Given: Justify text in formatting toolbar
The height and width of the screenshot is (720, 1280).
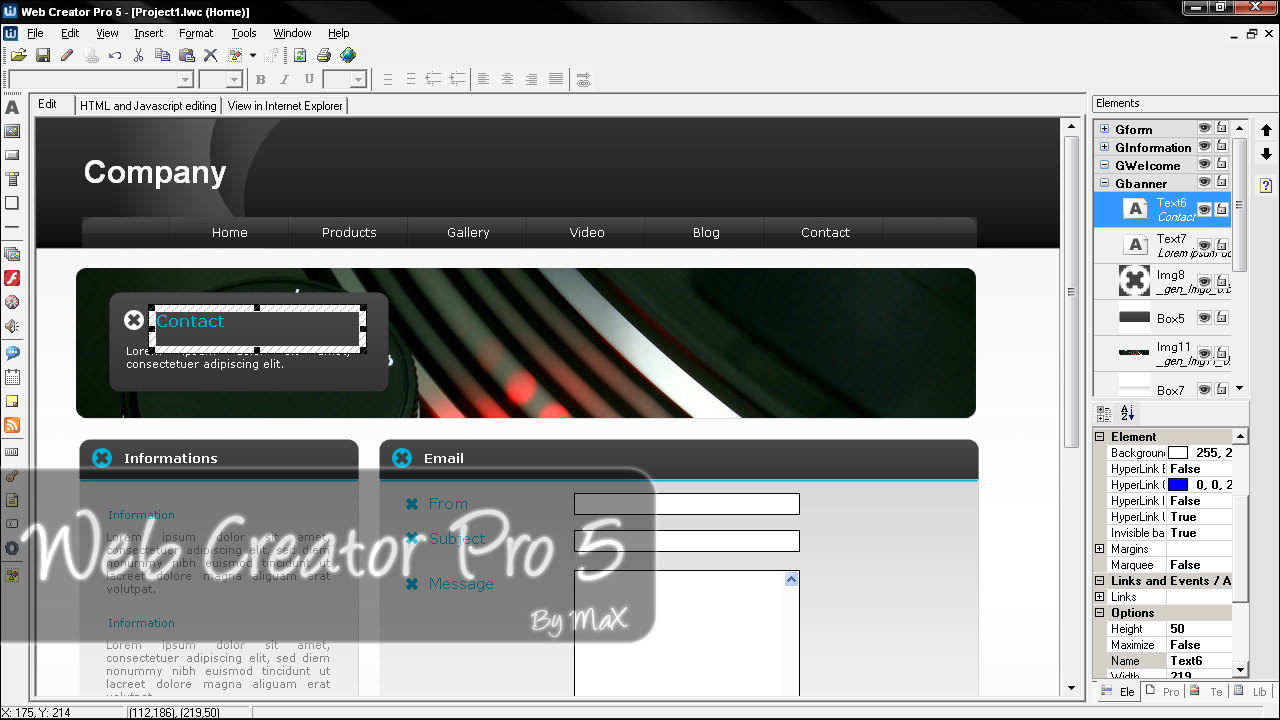Looking at the screenshot, I should [x=556, y=80].
